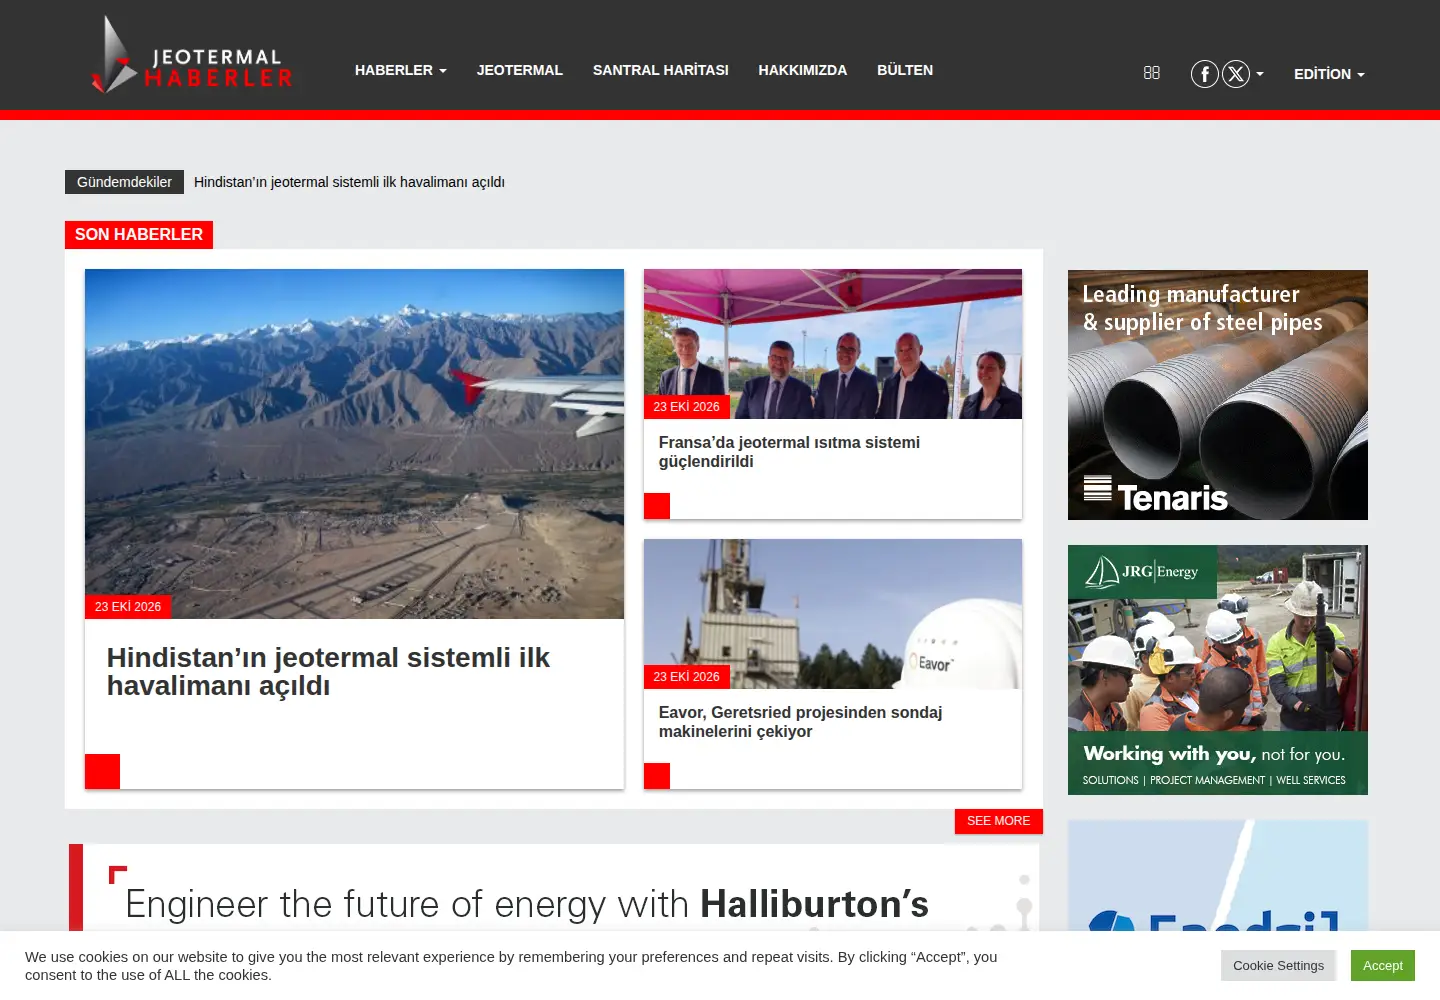The image size is (1440, 1000).
Task: Open the partially visible blue sidebar ad
Action: [1218, 876]
